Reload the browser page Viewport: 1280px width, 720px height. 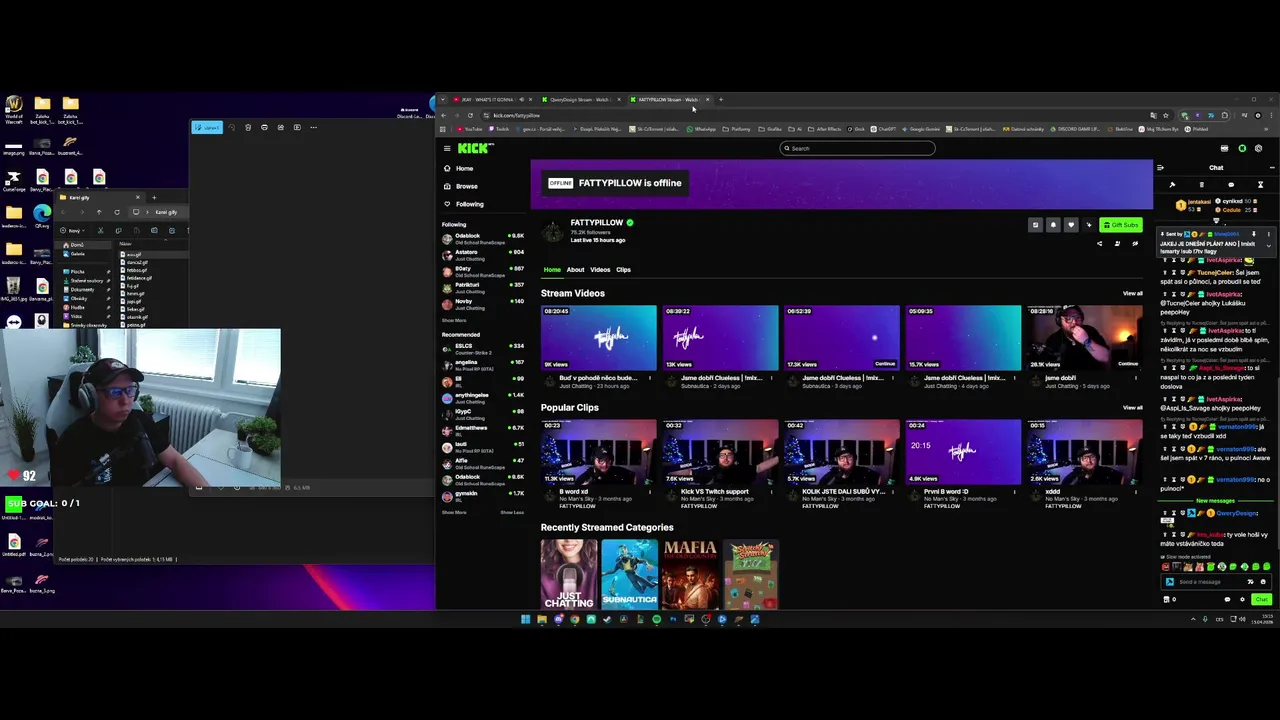[x=470, y=115]
